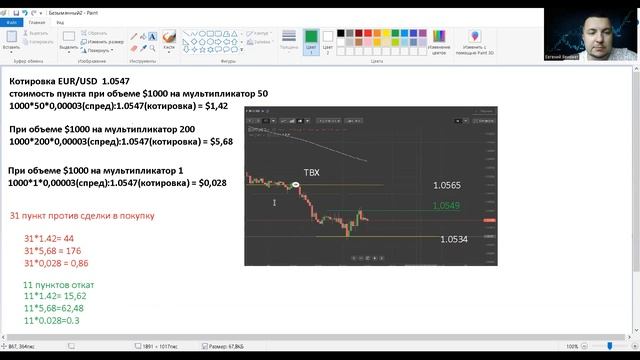Click the Save icon in the title bar
The height and width of the screenshot is (360, 640).
[16, 13]
